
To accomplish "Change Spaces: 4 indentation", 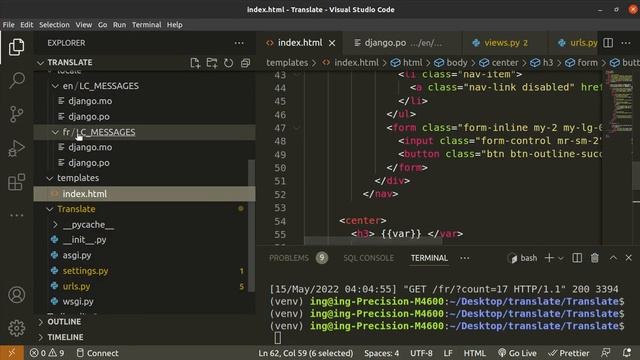I will pyautogui.click(x=382, y=353).
